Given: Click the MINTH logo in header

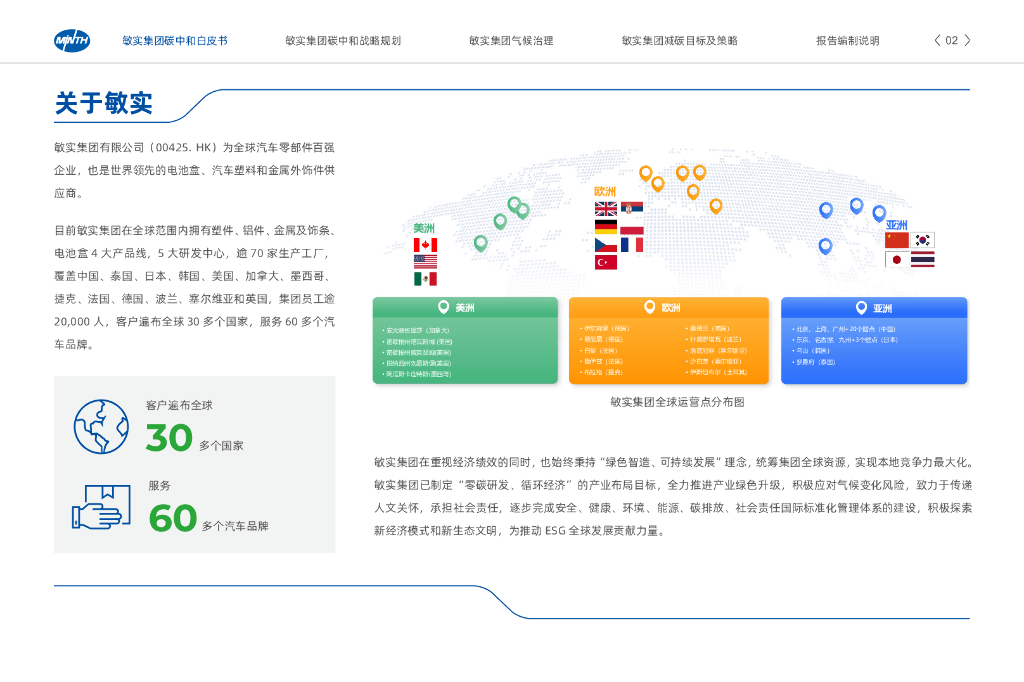Looking at the screenshot, I should [72, 41].
